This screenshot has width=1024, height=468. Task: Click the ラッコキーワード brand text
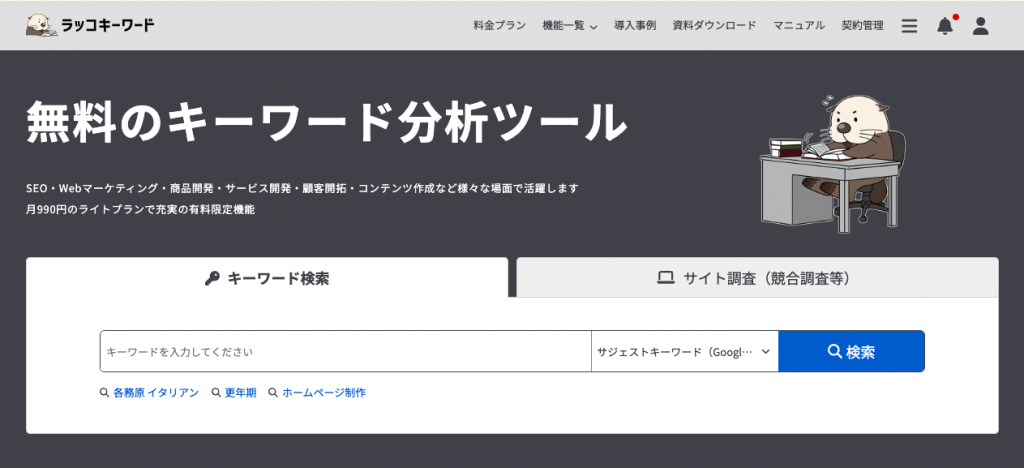coord(108,25)
